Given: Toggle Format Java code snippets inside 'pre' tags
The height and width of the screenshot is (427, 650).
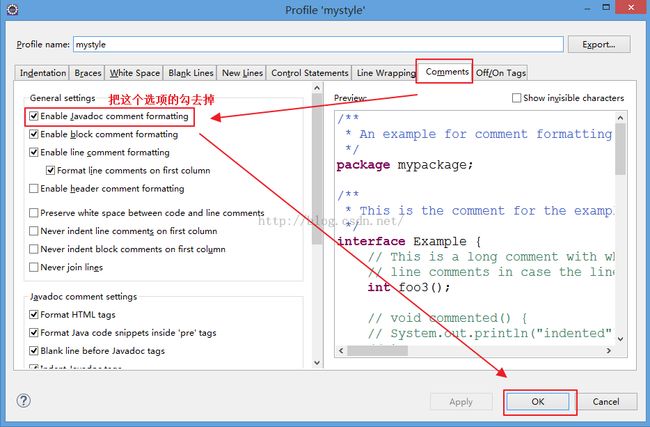Looking at the screenshot, I should [34, 333].
